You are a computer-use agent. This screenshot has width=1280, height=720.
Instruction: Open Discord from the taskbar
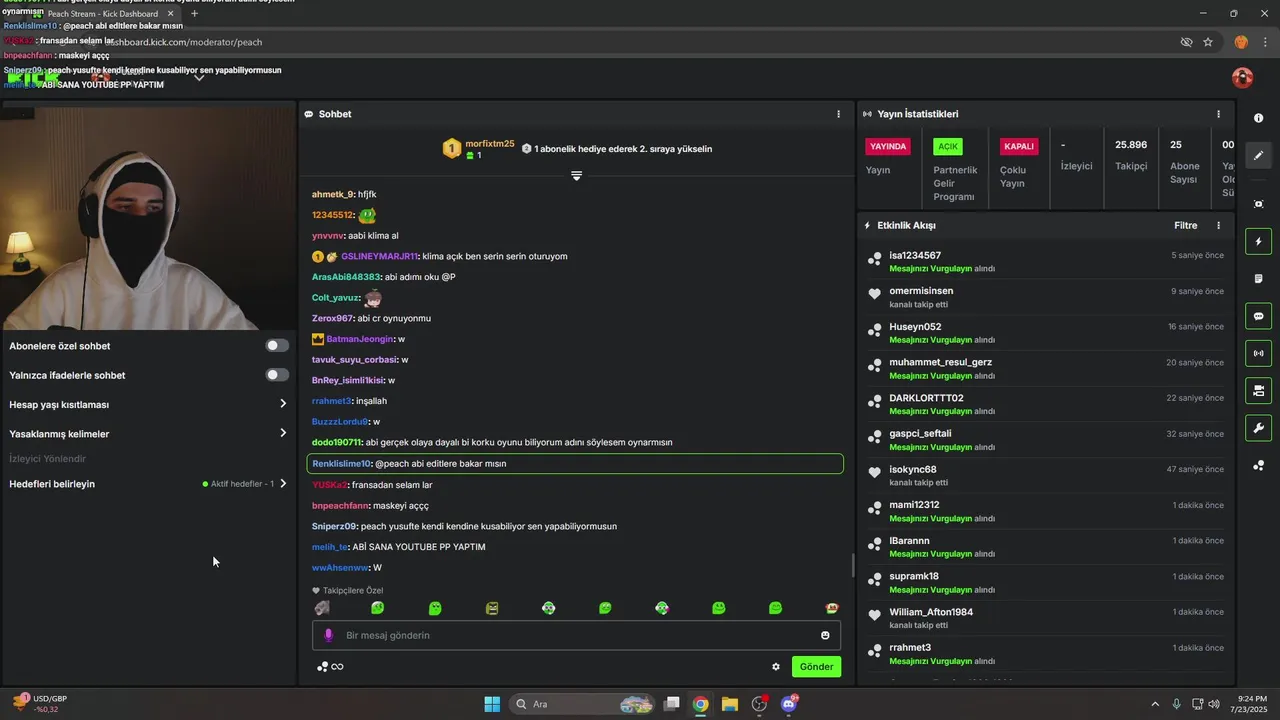pyautogui.click(x=789, y=704)
